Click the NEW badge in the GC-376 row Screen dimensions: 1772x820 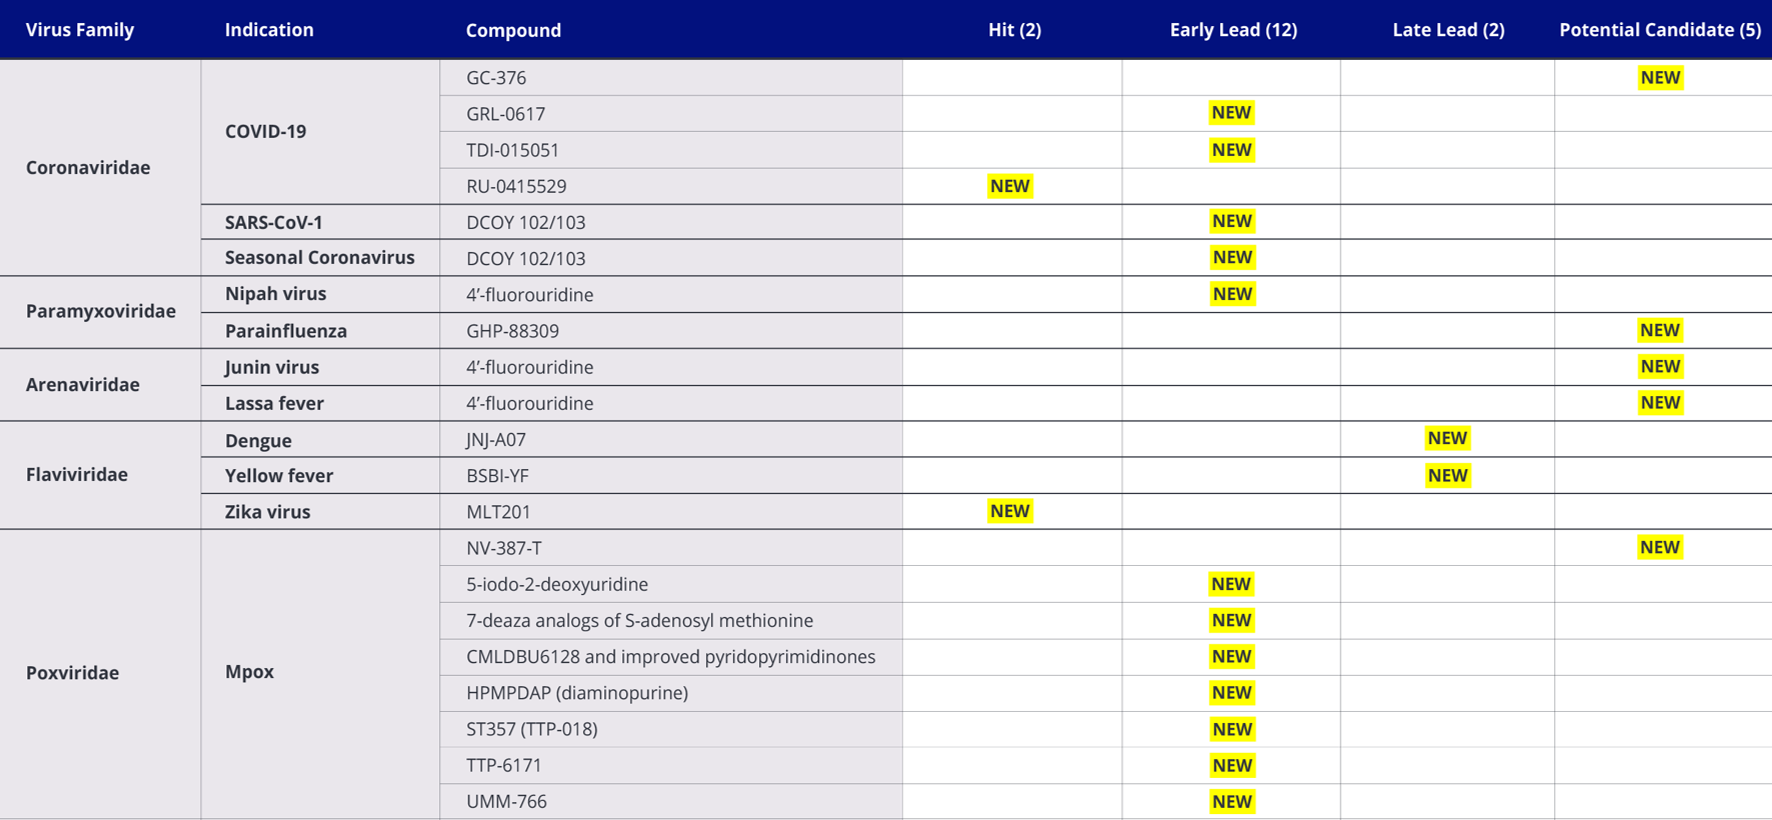coord(1660,78)
